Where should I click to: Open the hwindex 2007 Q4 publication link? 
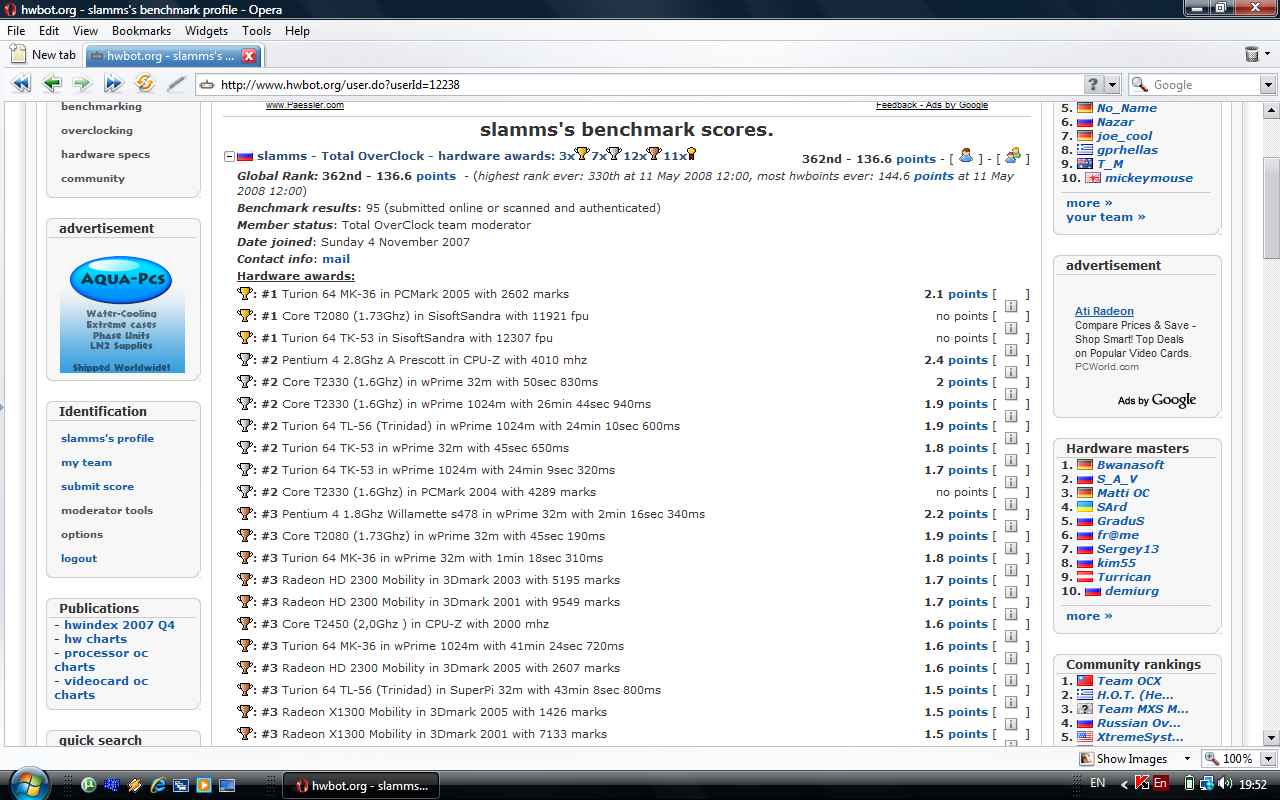(119, 625)
